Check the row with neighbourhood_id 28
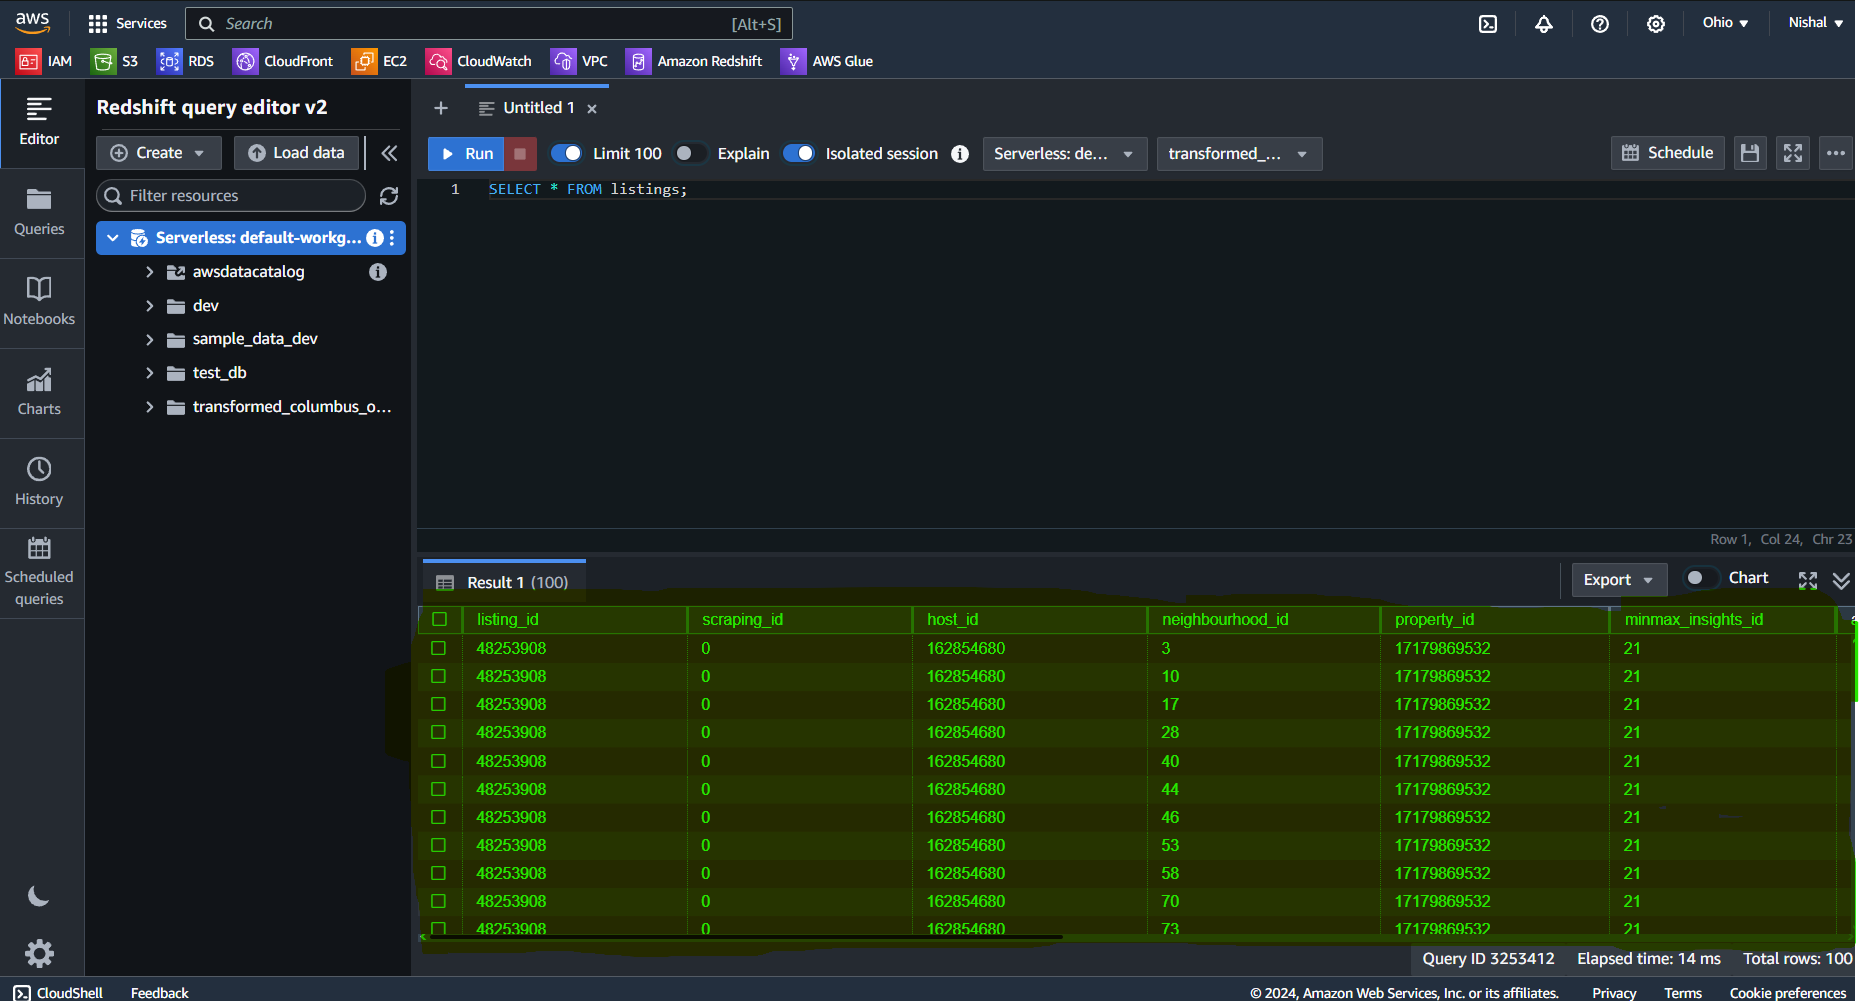The width and height of the screenshot is (1860, 1001). [x=438, y=732]
